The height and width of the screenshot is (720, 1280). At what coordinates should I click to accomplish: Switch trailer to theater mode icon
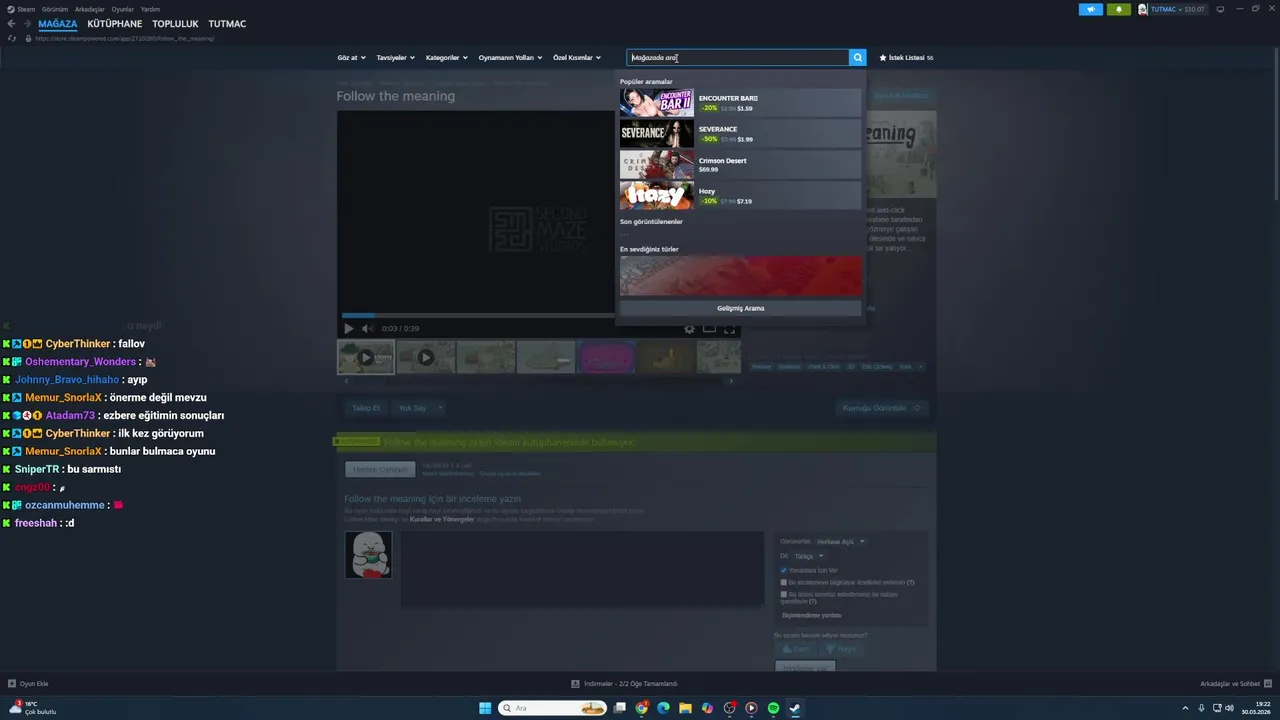pos(709,328)
